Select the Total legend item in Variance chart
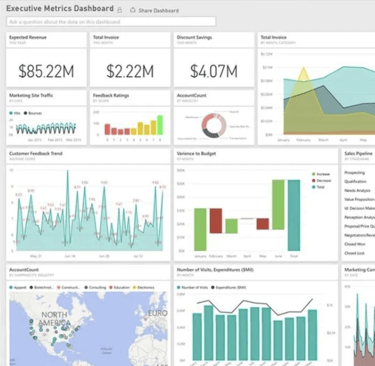 point(318,187)
